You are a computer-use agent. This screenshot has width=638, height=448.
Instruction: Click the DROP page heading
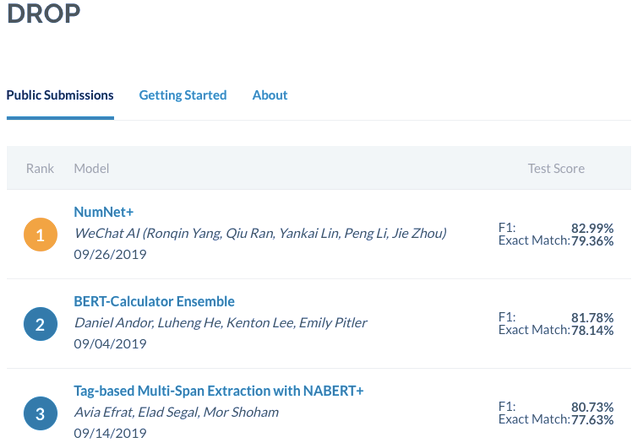coord(44,15)
